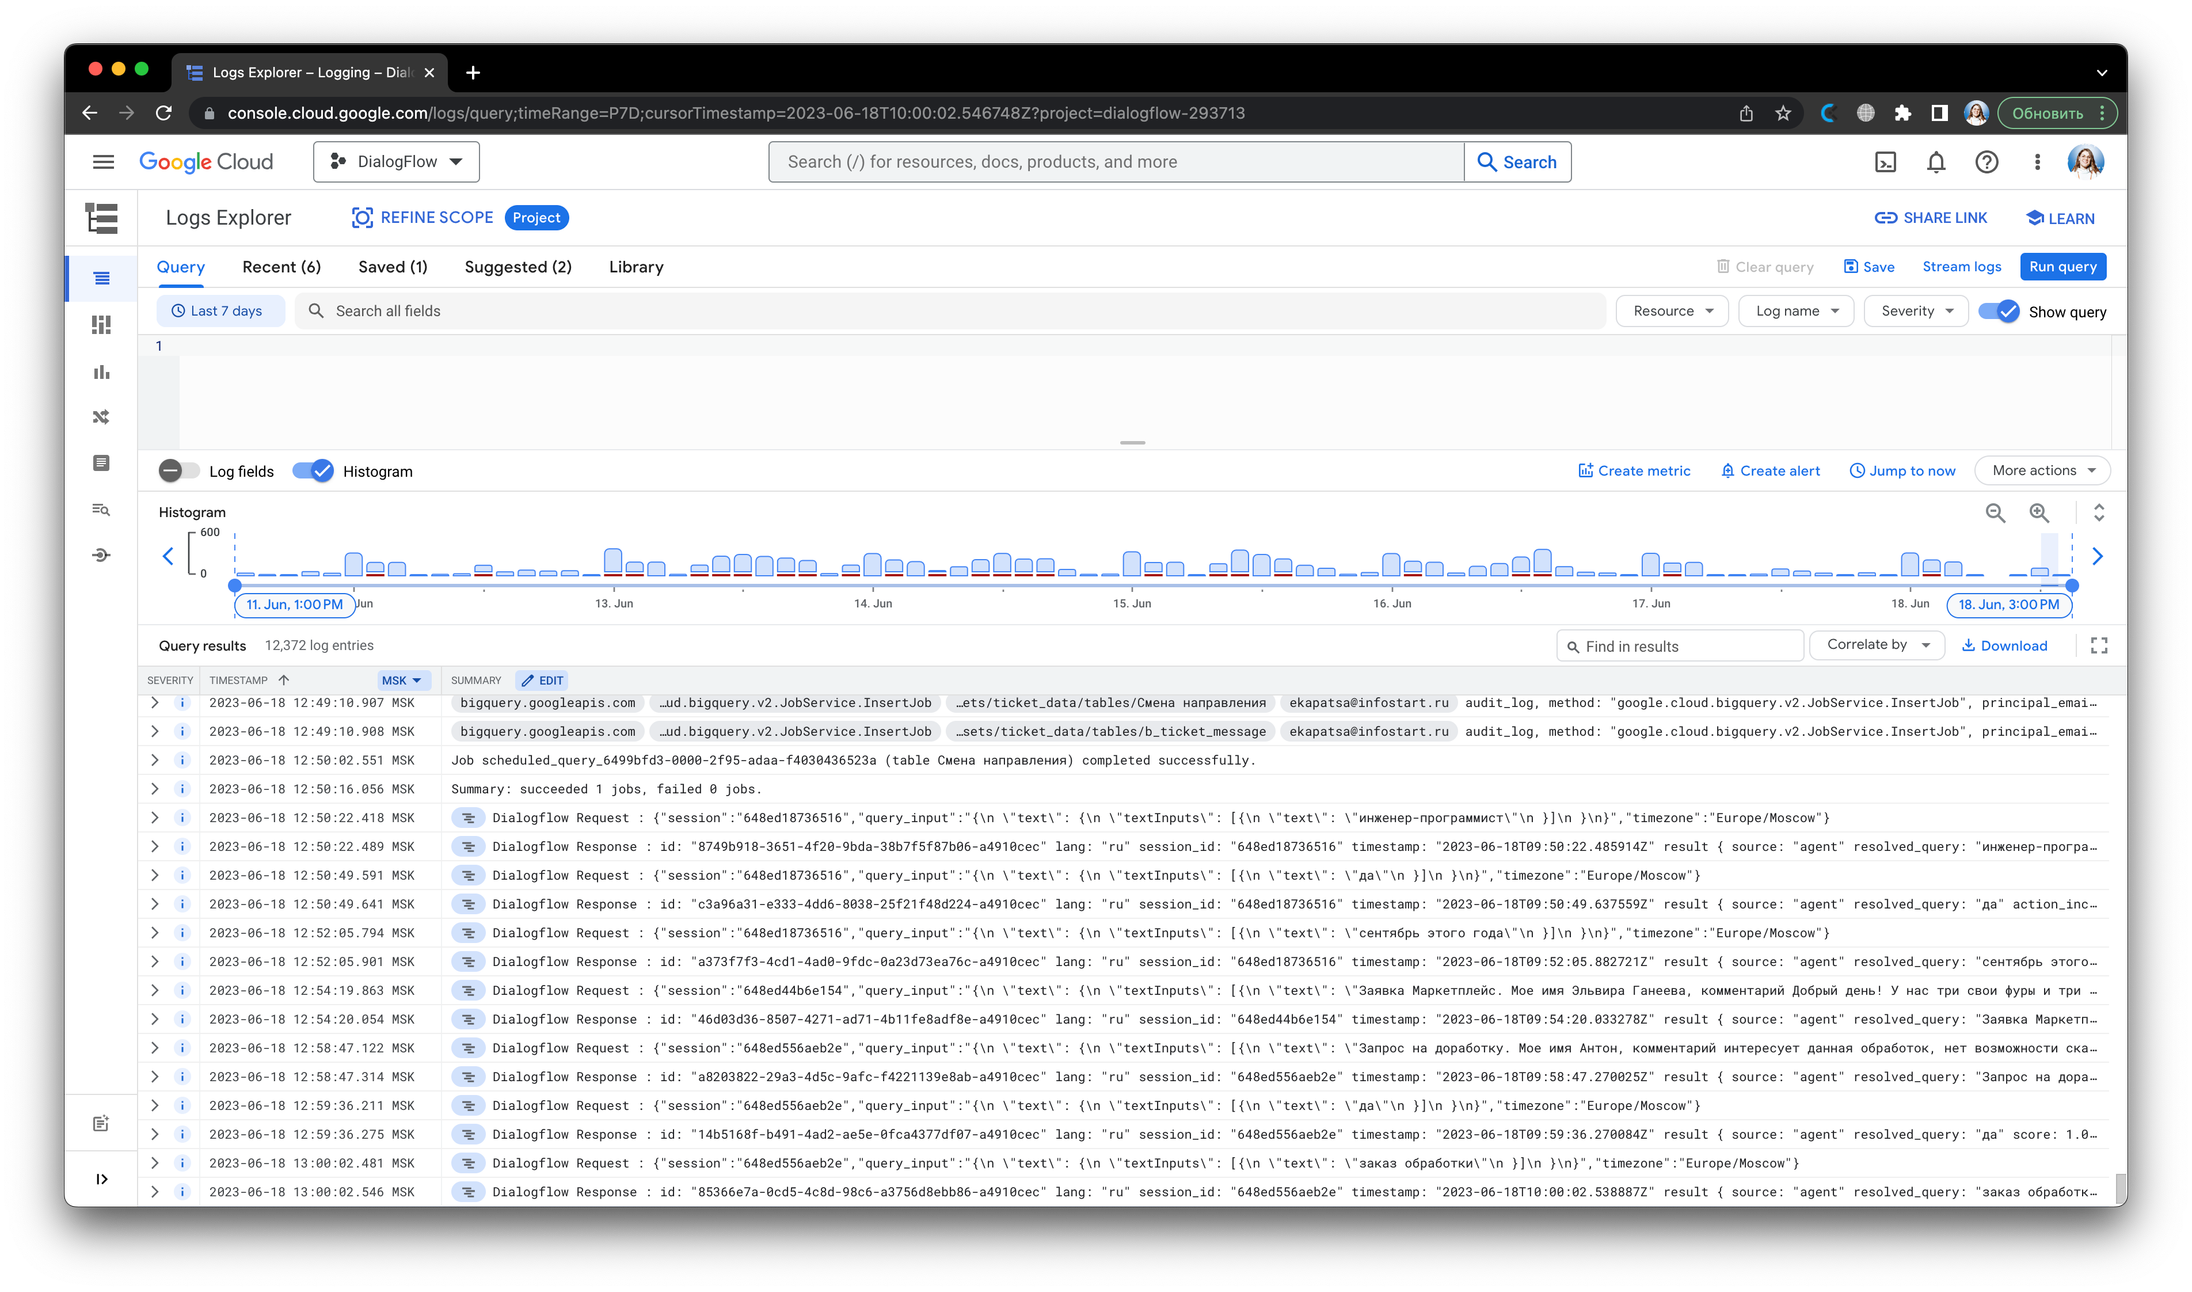The image size is (2192, 1292).
Task: Click the Run query button
Action: [x=2062, y=267]
